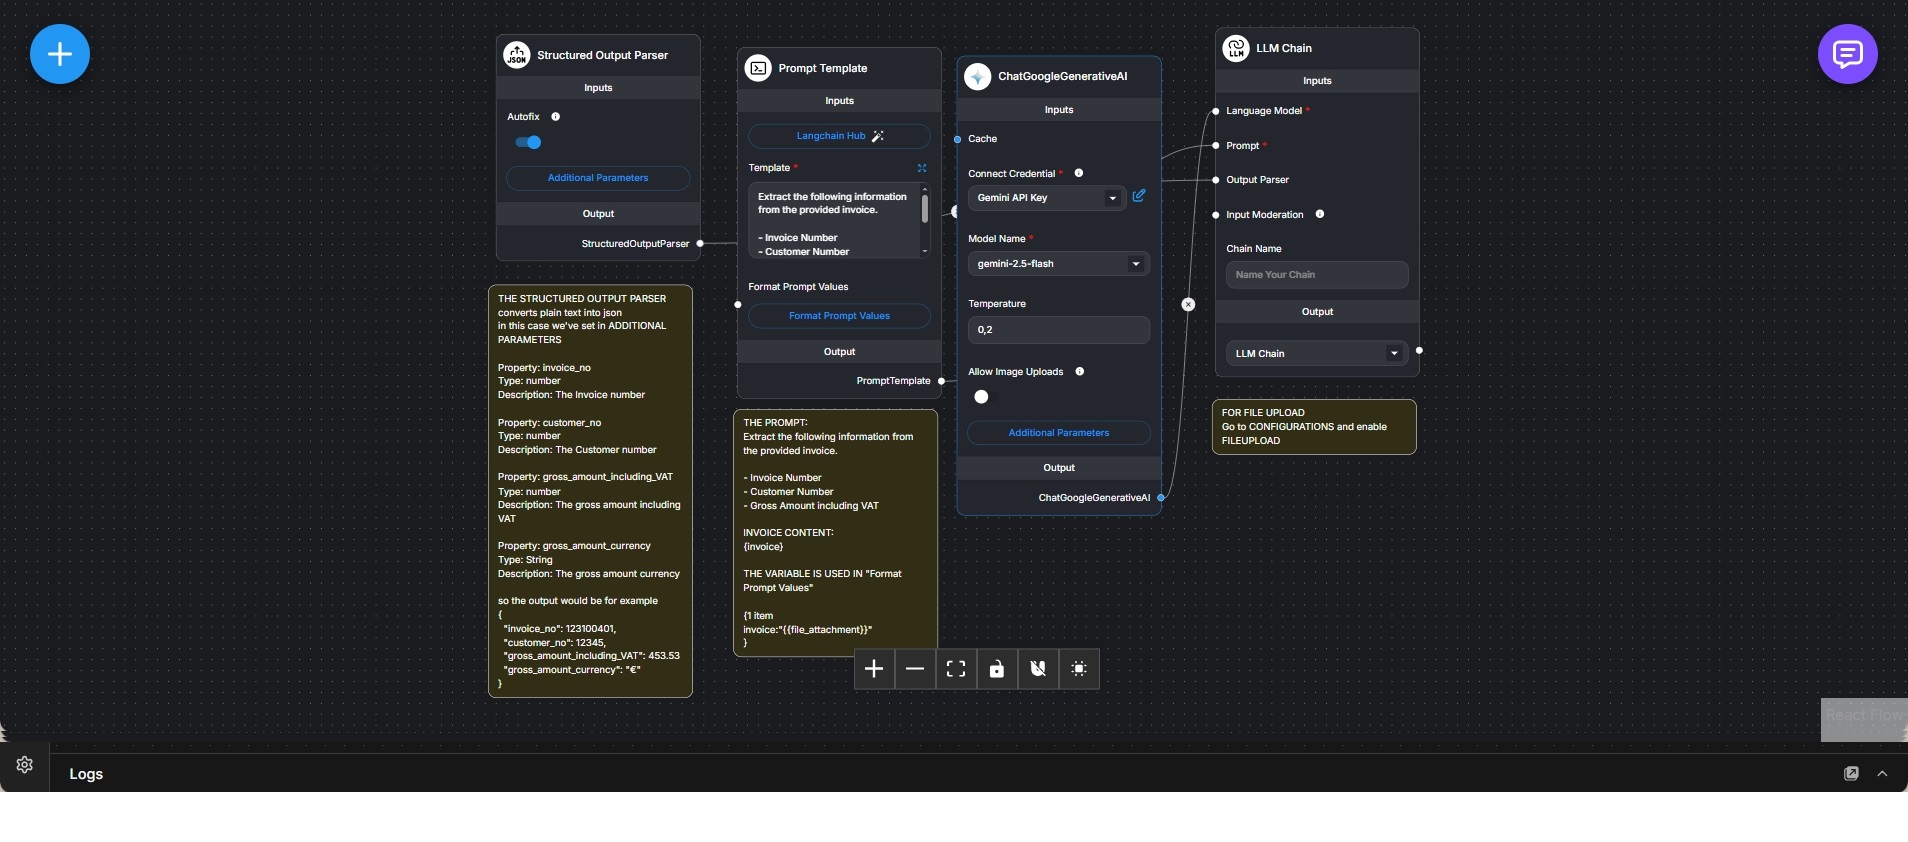Click the zoom out canvas control
Screen dimensions: 1908x842
(915, 669)
